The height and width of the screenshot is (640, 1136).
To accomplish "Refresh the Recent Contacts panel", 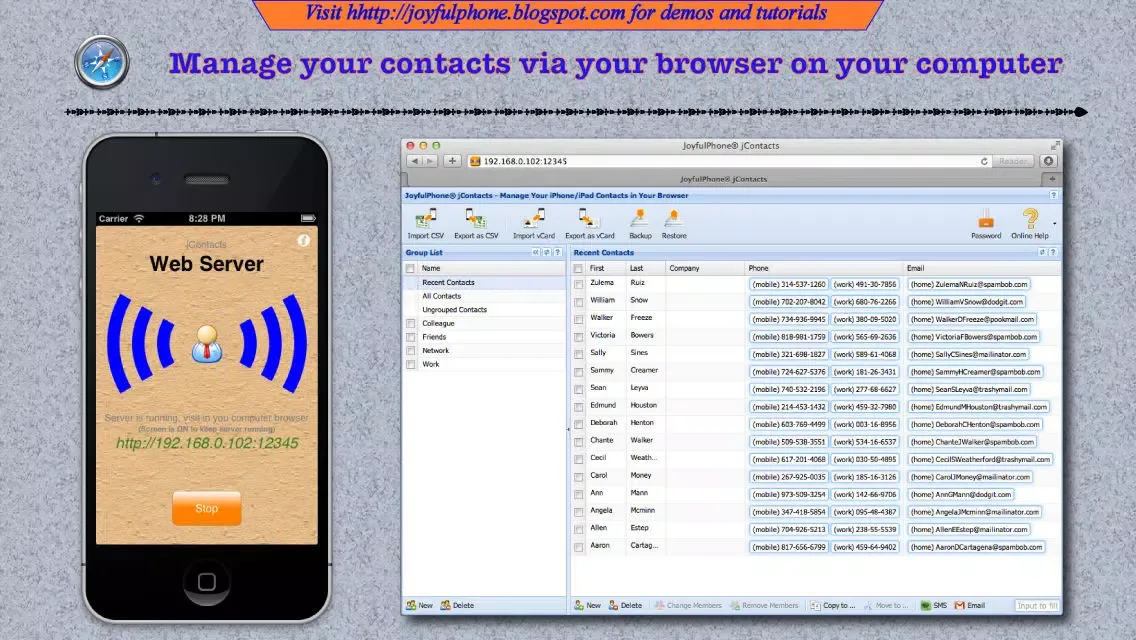I will [1042, 252].
